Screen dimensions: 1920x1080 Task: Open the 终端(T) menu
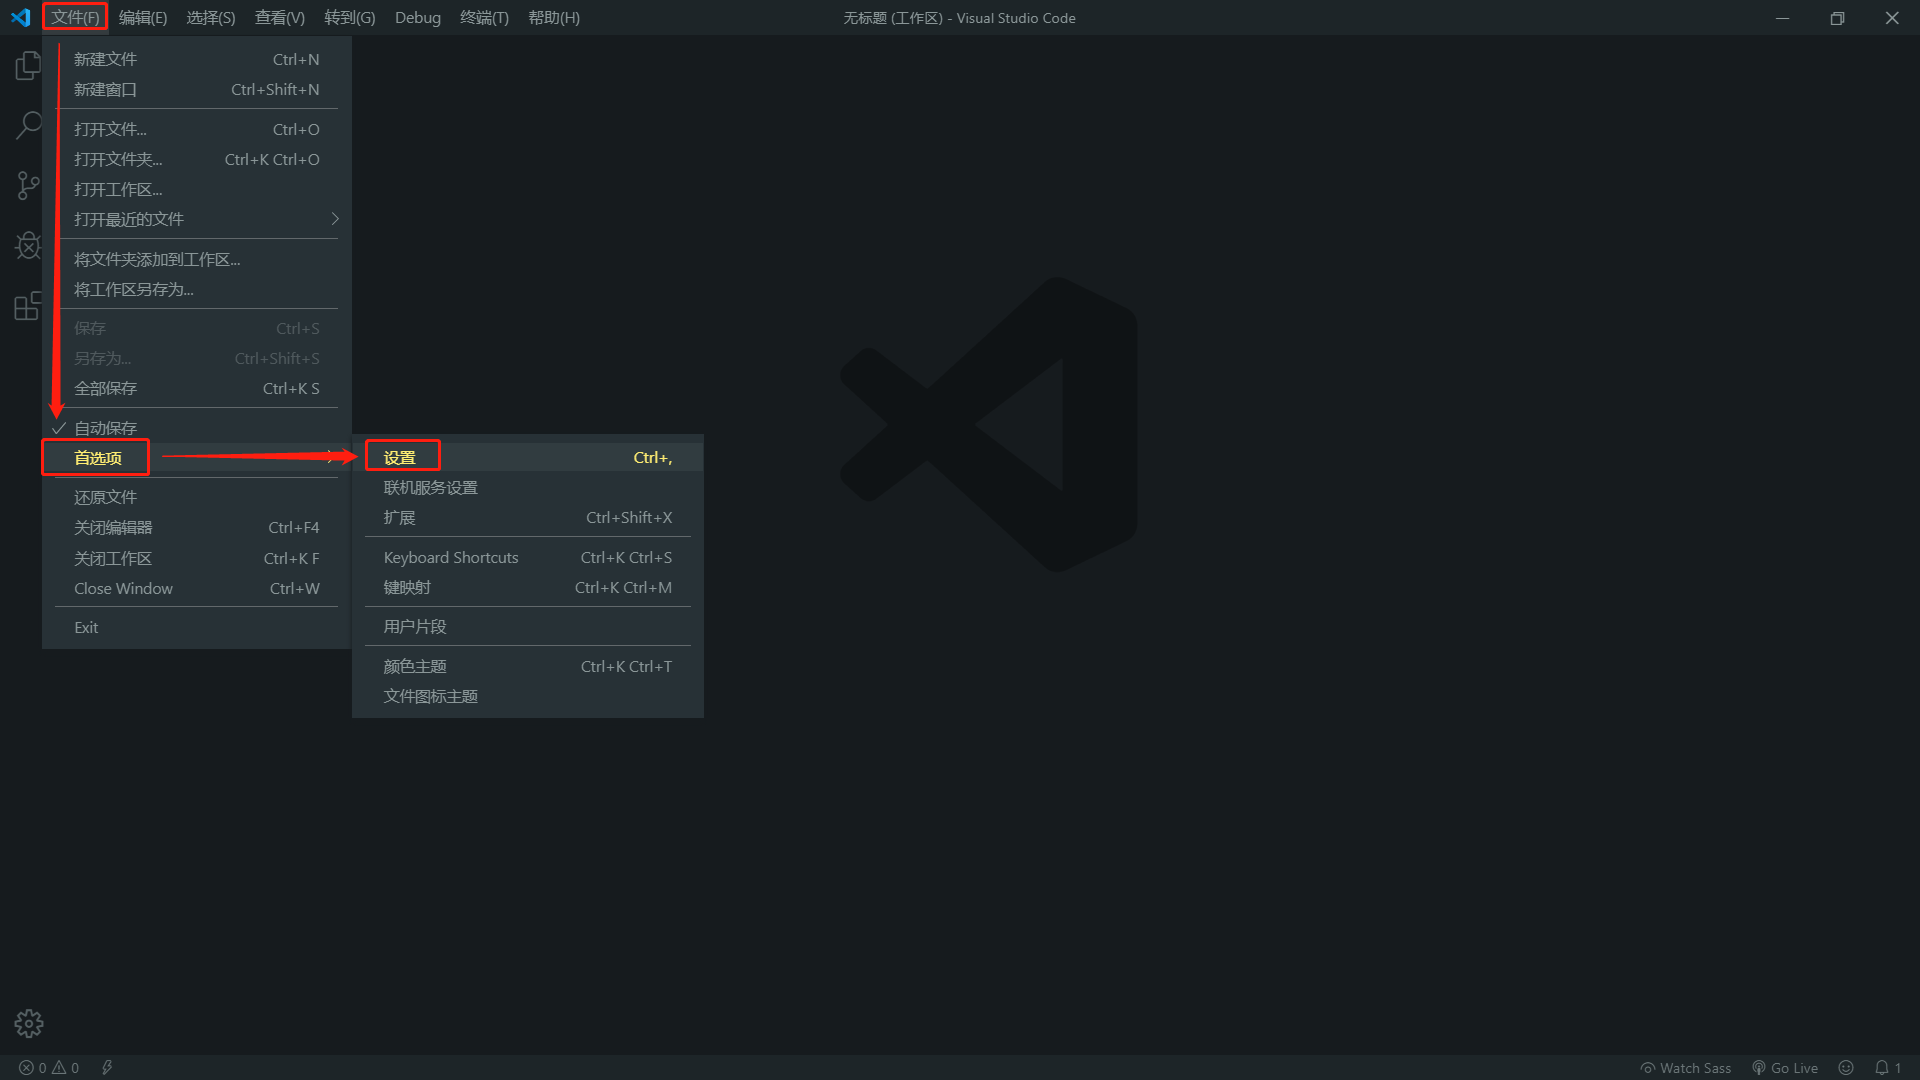(484, 18)
